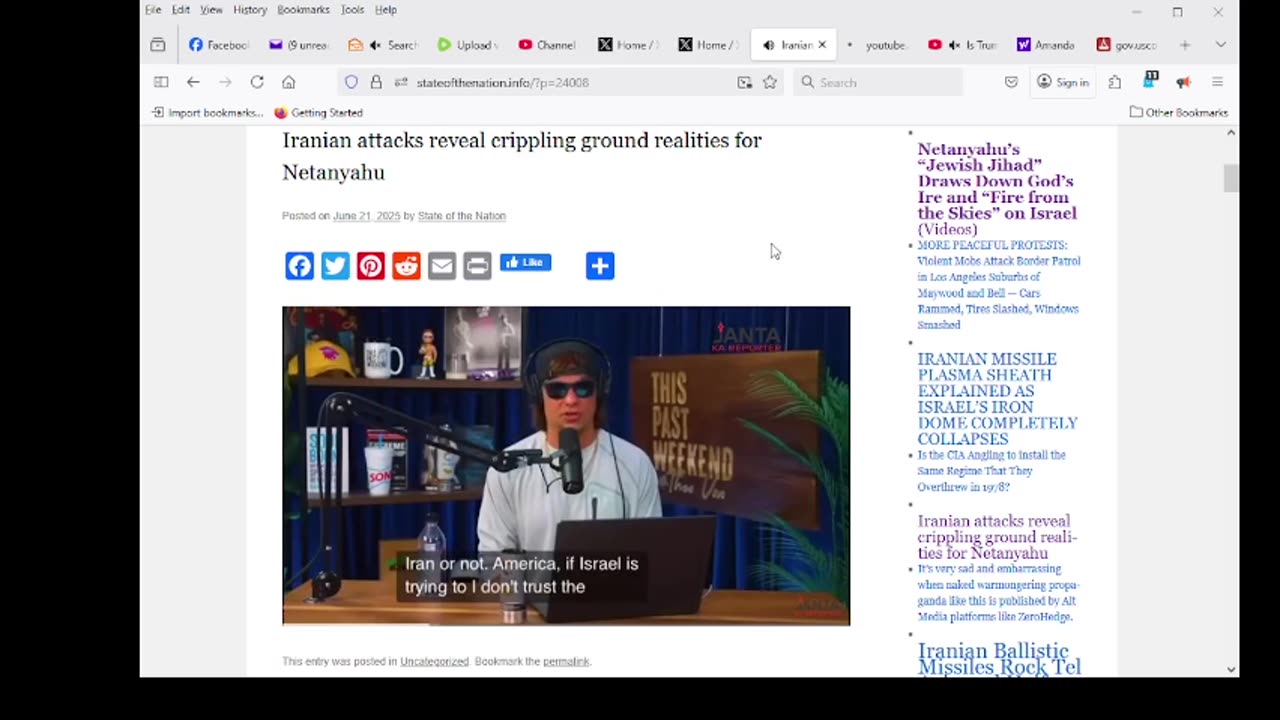Click scrollbar up arrow
The image size is (1280, 720).
tap(1231, 132)
